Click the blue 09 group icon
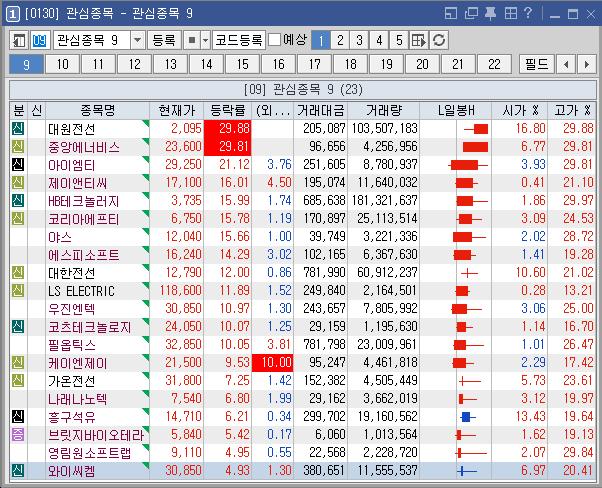The height and width of the screenshot is (488, 602). (x=40, y=40)
